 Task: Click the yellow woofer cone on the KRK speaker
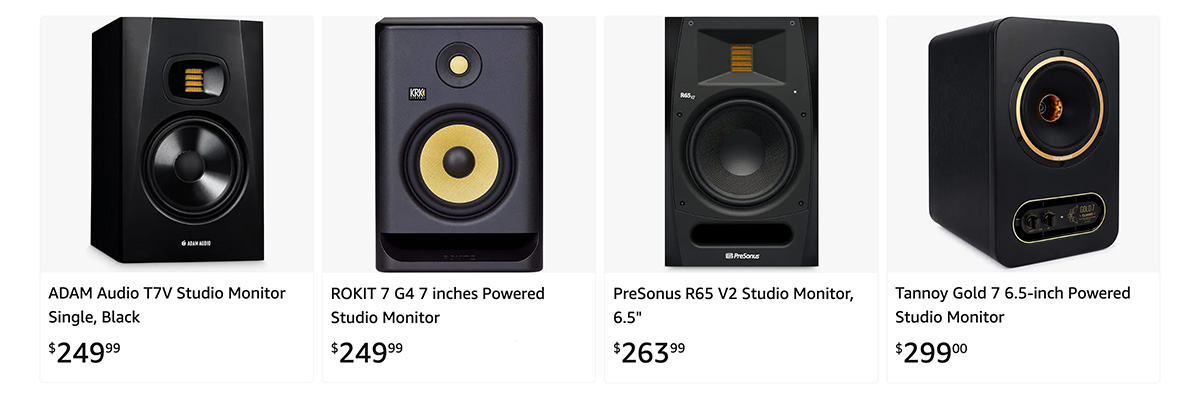[x=460, y=164]
